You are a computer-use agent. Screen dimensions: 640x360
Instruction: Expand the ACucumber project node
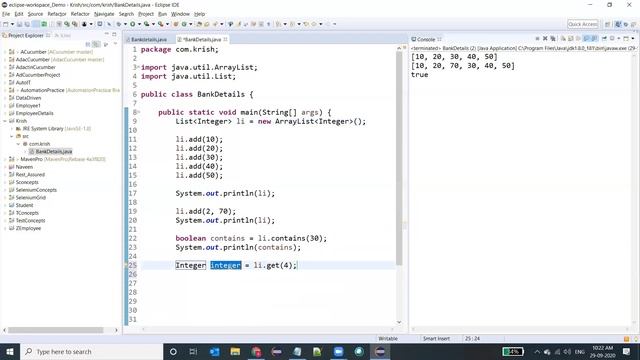(x=5, y=52)
